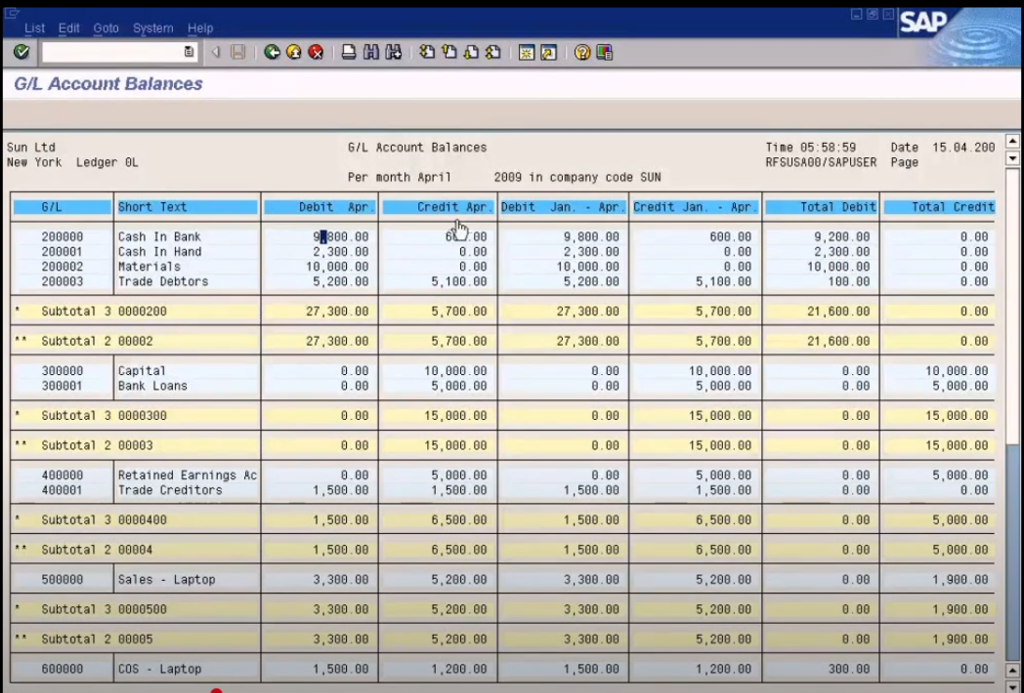
Task: Click the Short Text column header
Action: click(x=187, y=207)
